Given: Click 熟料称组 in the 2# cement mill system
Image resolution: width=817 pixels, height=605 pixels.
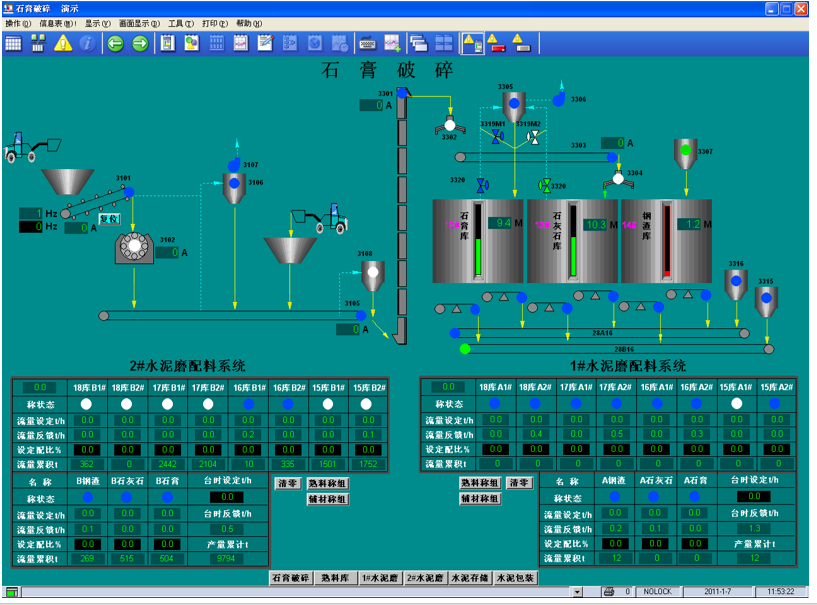Looking at the screenshot, I should [327, 484].
